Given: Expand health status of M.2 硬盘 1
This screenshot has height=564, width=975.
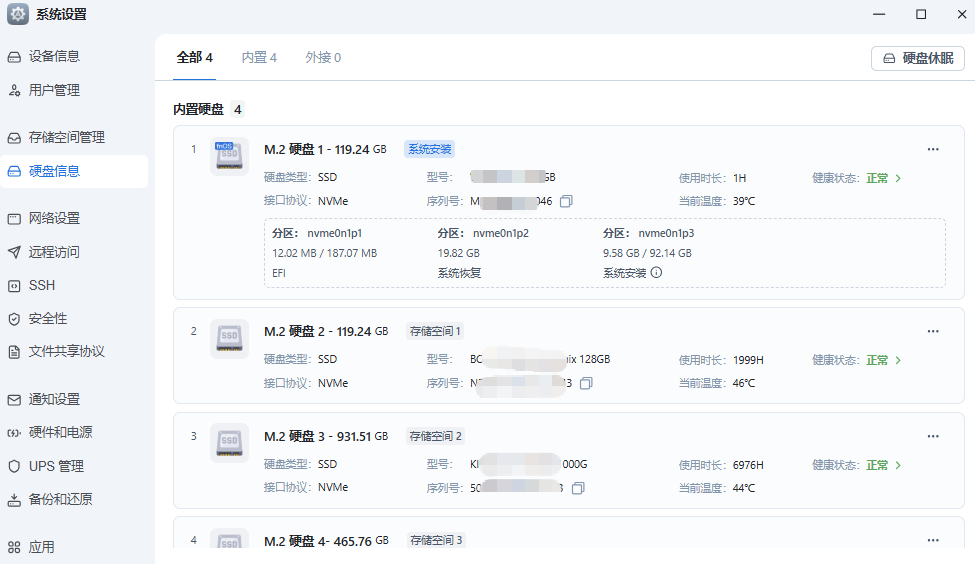Looking at the screenshot, I should [x=898, y=178].
